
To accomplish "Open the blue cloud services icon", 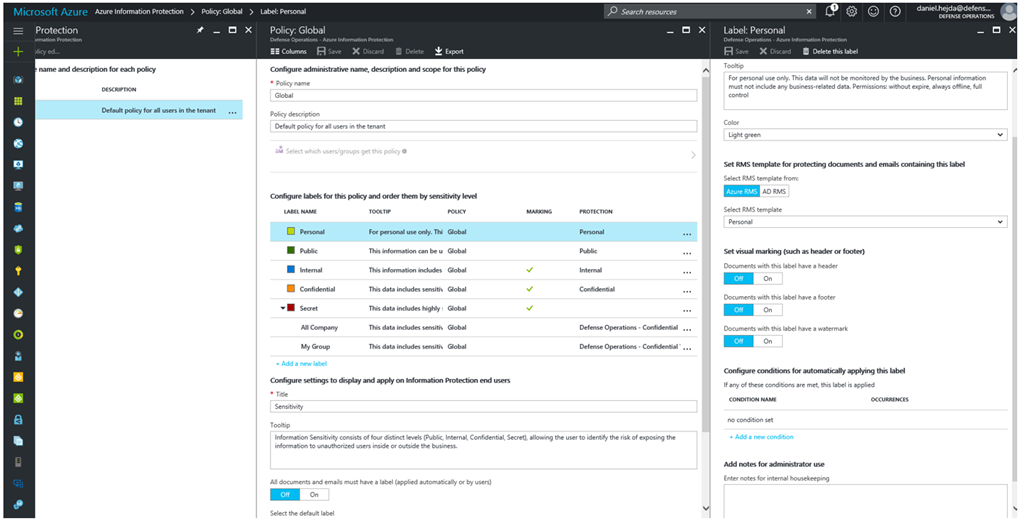I will tap(18, 229).
